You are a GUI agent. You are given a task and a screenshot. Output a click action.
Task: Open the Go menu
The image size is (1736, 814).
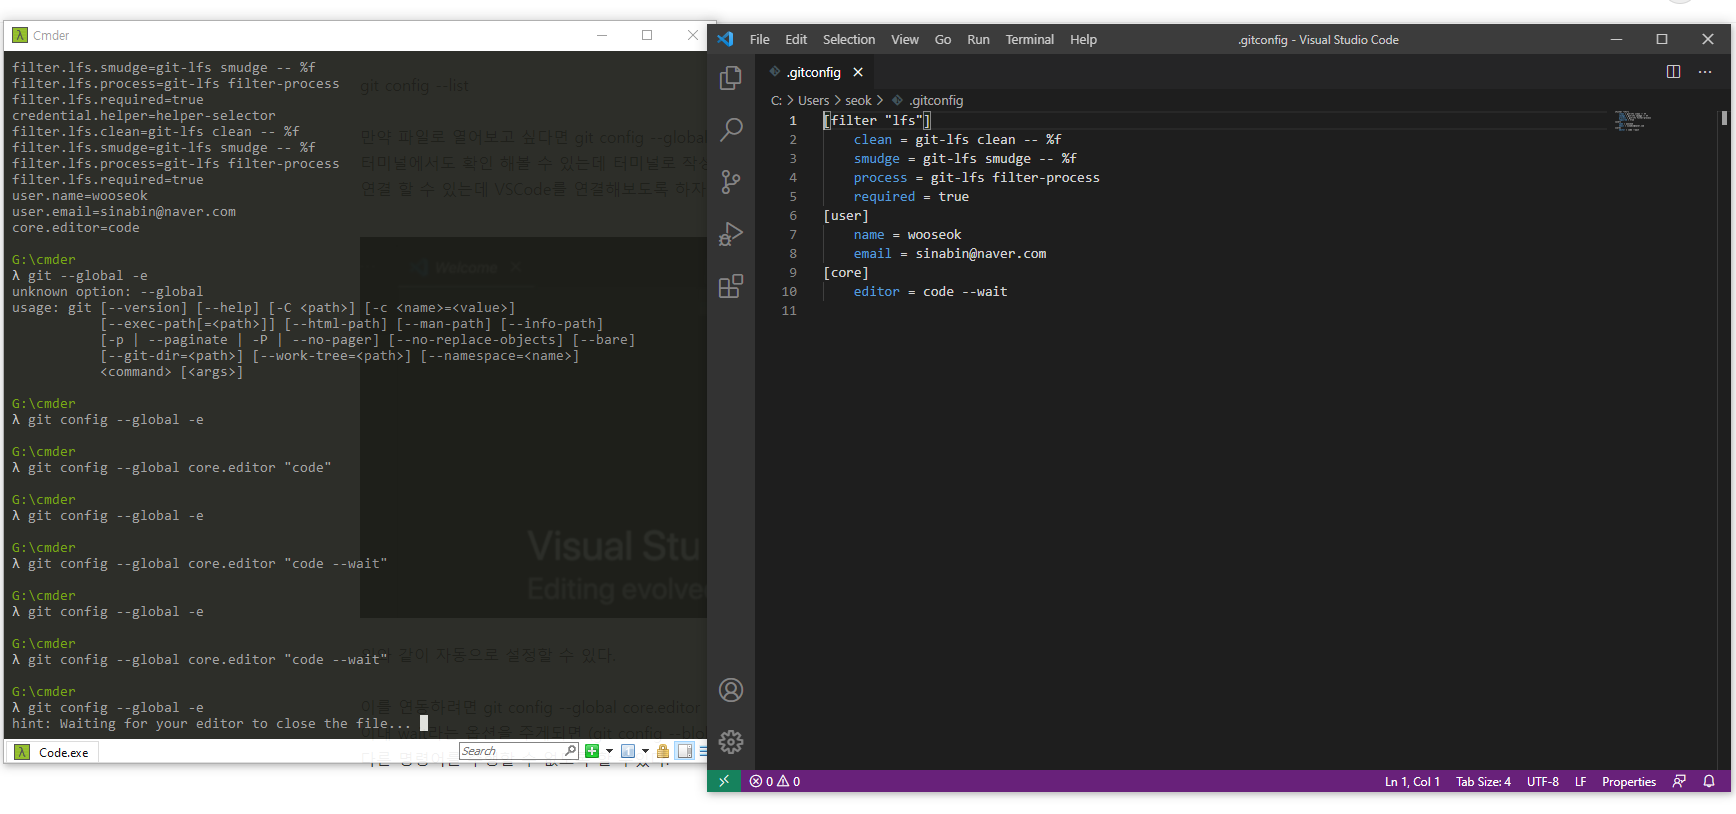(x=943, y=39)
